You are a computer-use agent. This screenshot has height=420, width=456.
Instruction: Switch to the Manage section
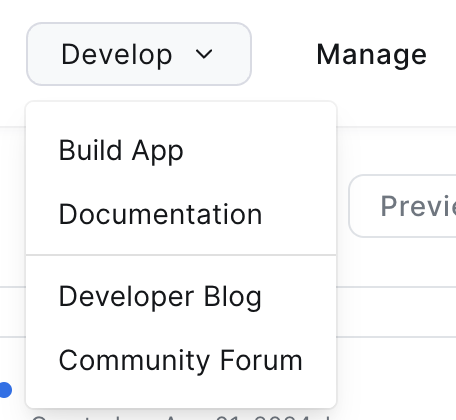click(x=371, y=55)
